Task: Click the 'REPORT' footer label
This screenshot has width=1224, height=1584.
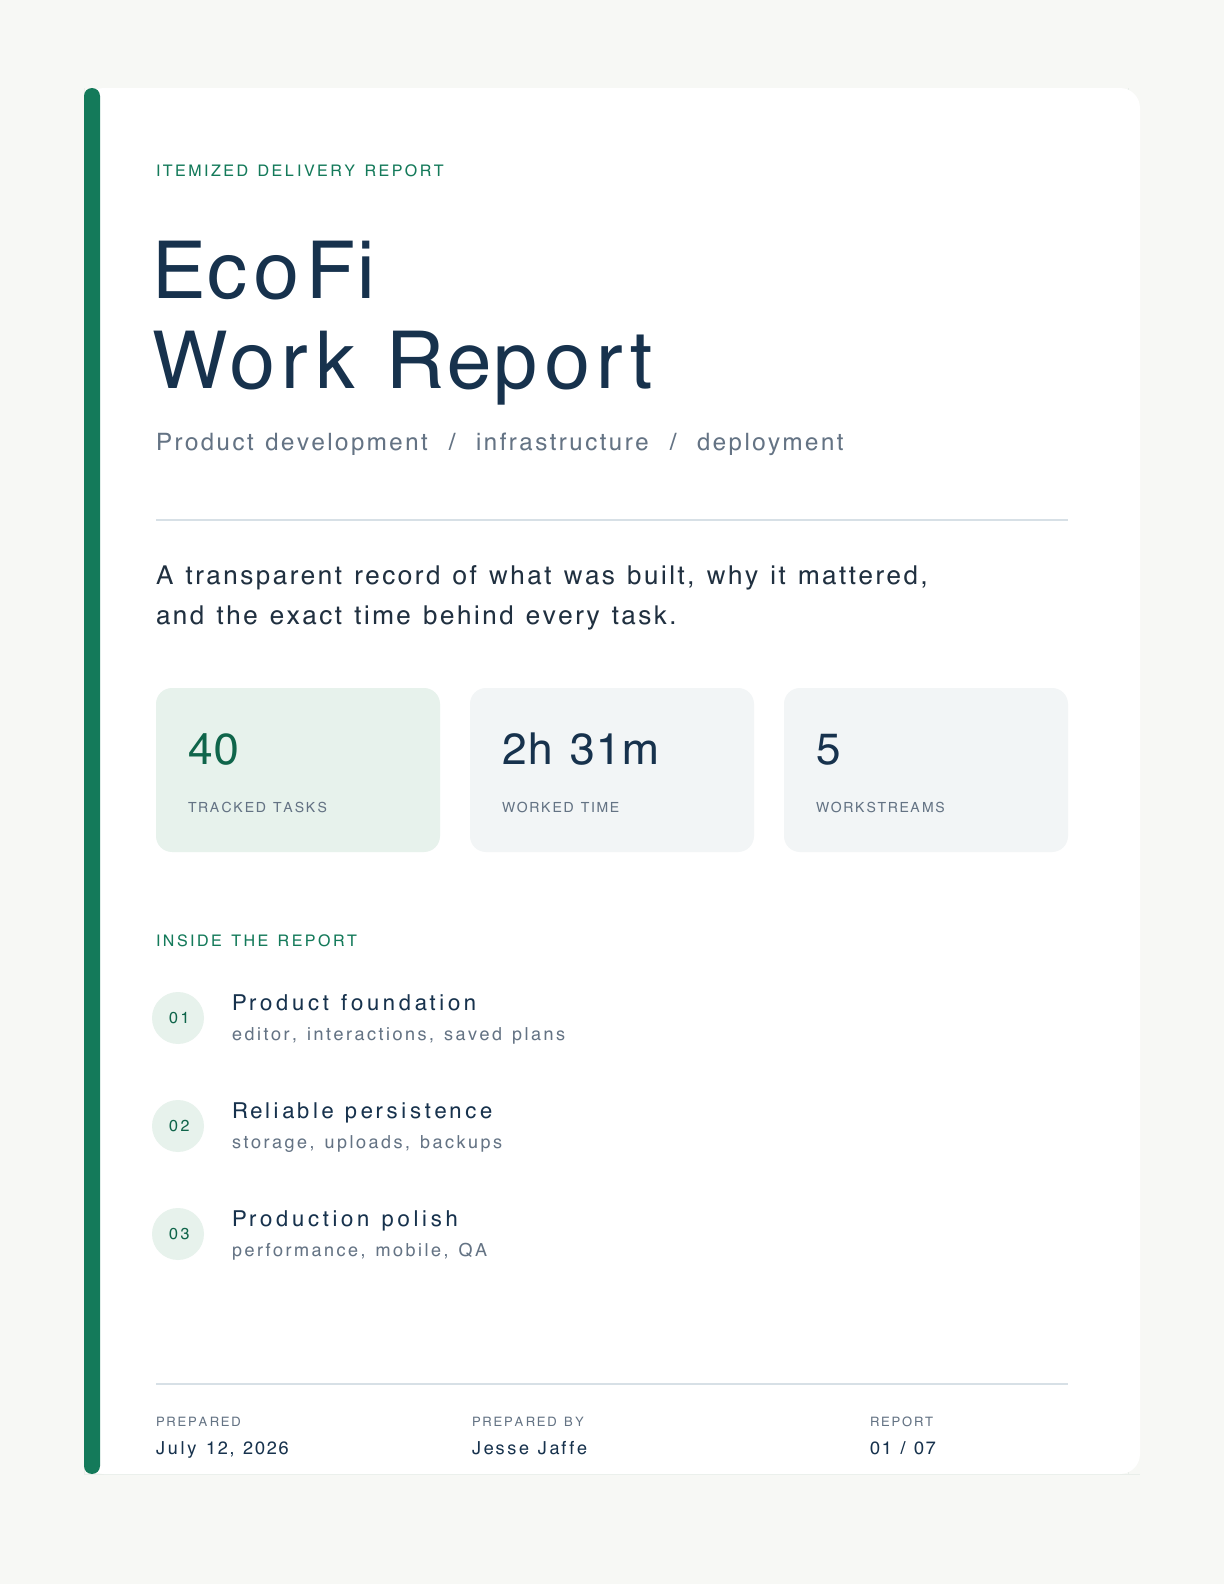Action: click(x=902, y=1422)
